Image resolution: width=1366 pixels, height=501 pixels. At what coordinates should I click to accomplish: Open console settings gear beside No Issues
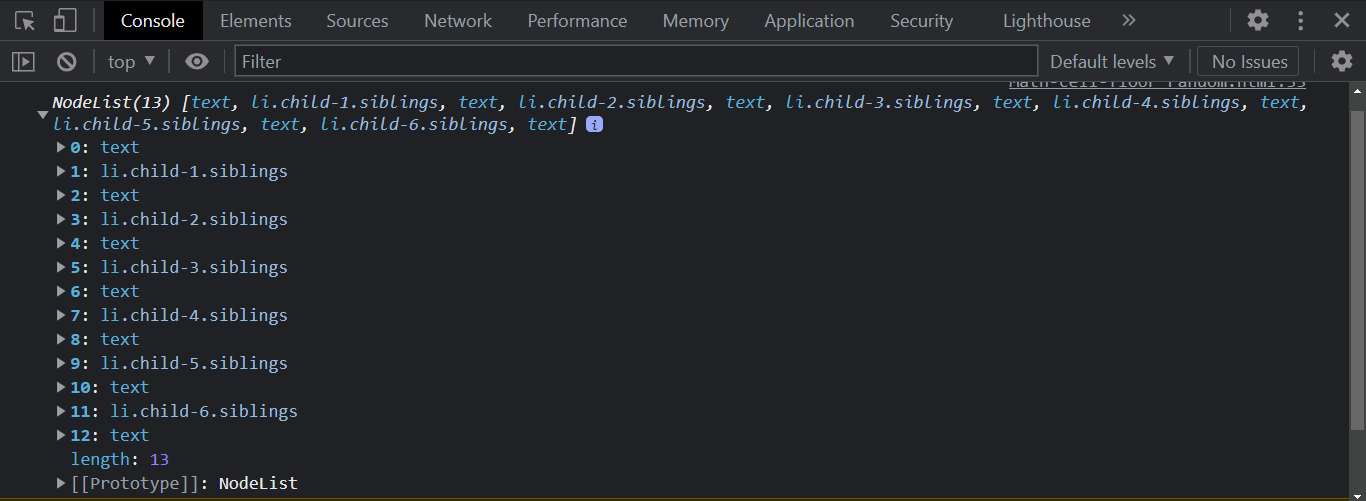point(1341,62)
